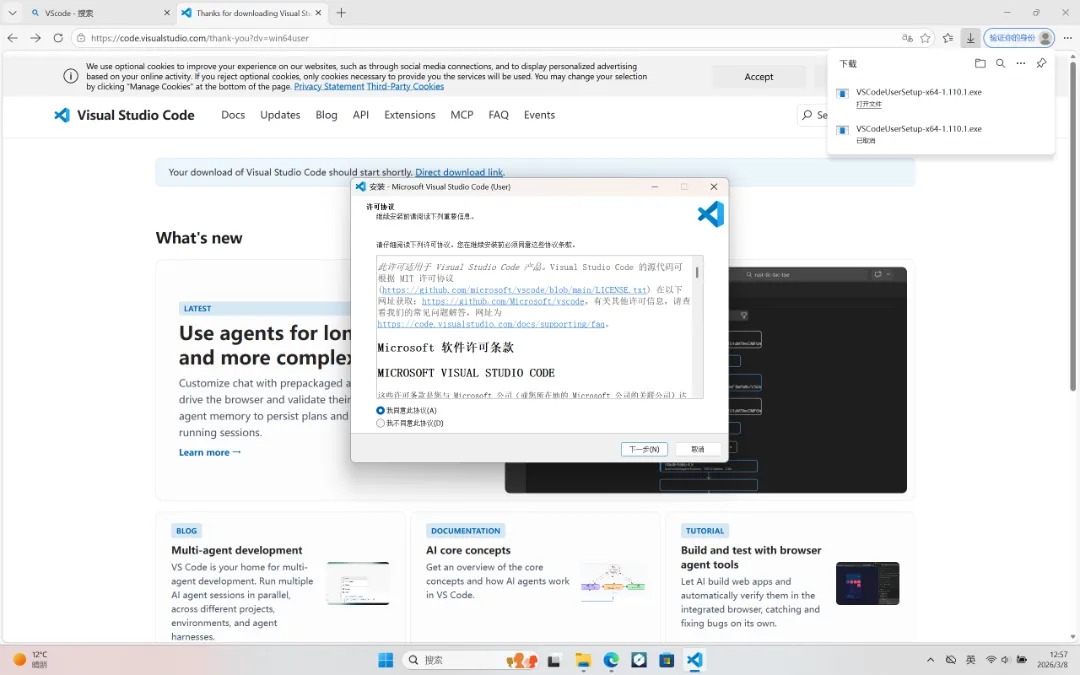1080x675 pixels.
Task: Open the supporting/faq link in license text
Action: 490,324
